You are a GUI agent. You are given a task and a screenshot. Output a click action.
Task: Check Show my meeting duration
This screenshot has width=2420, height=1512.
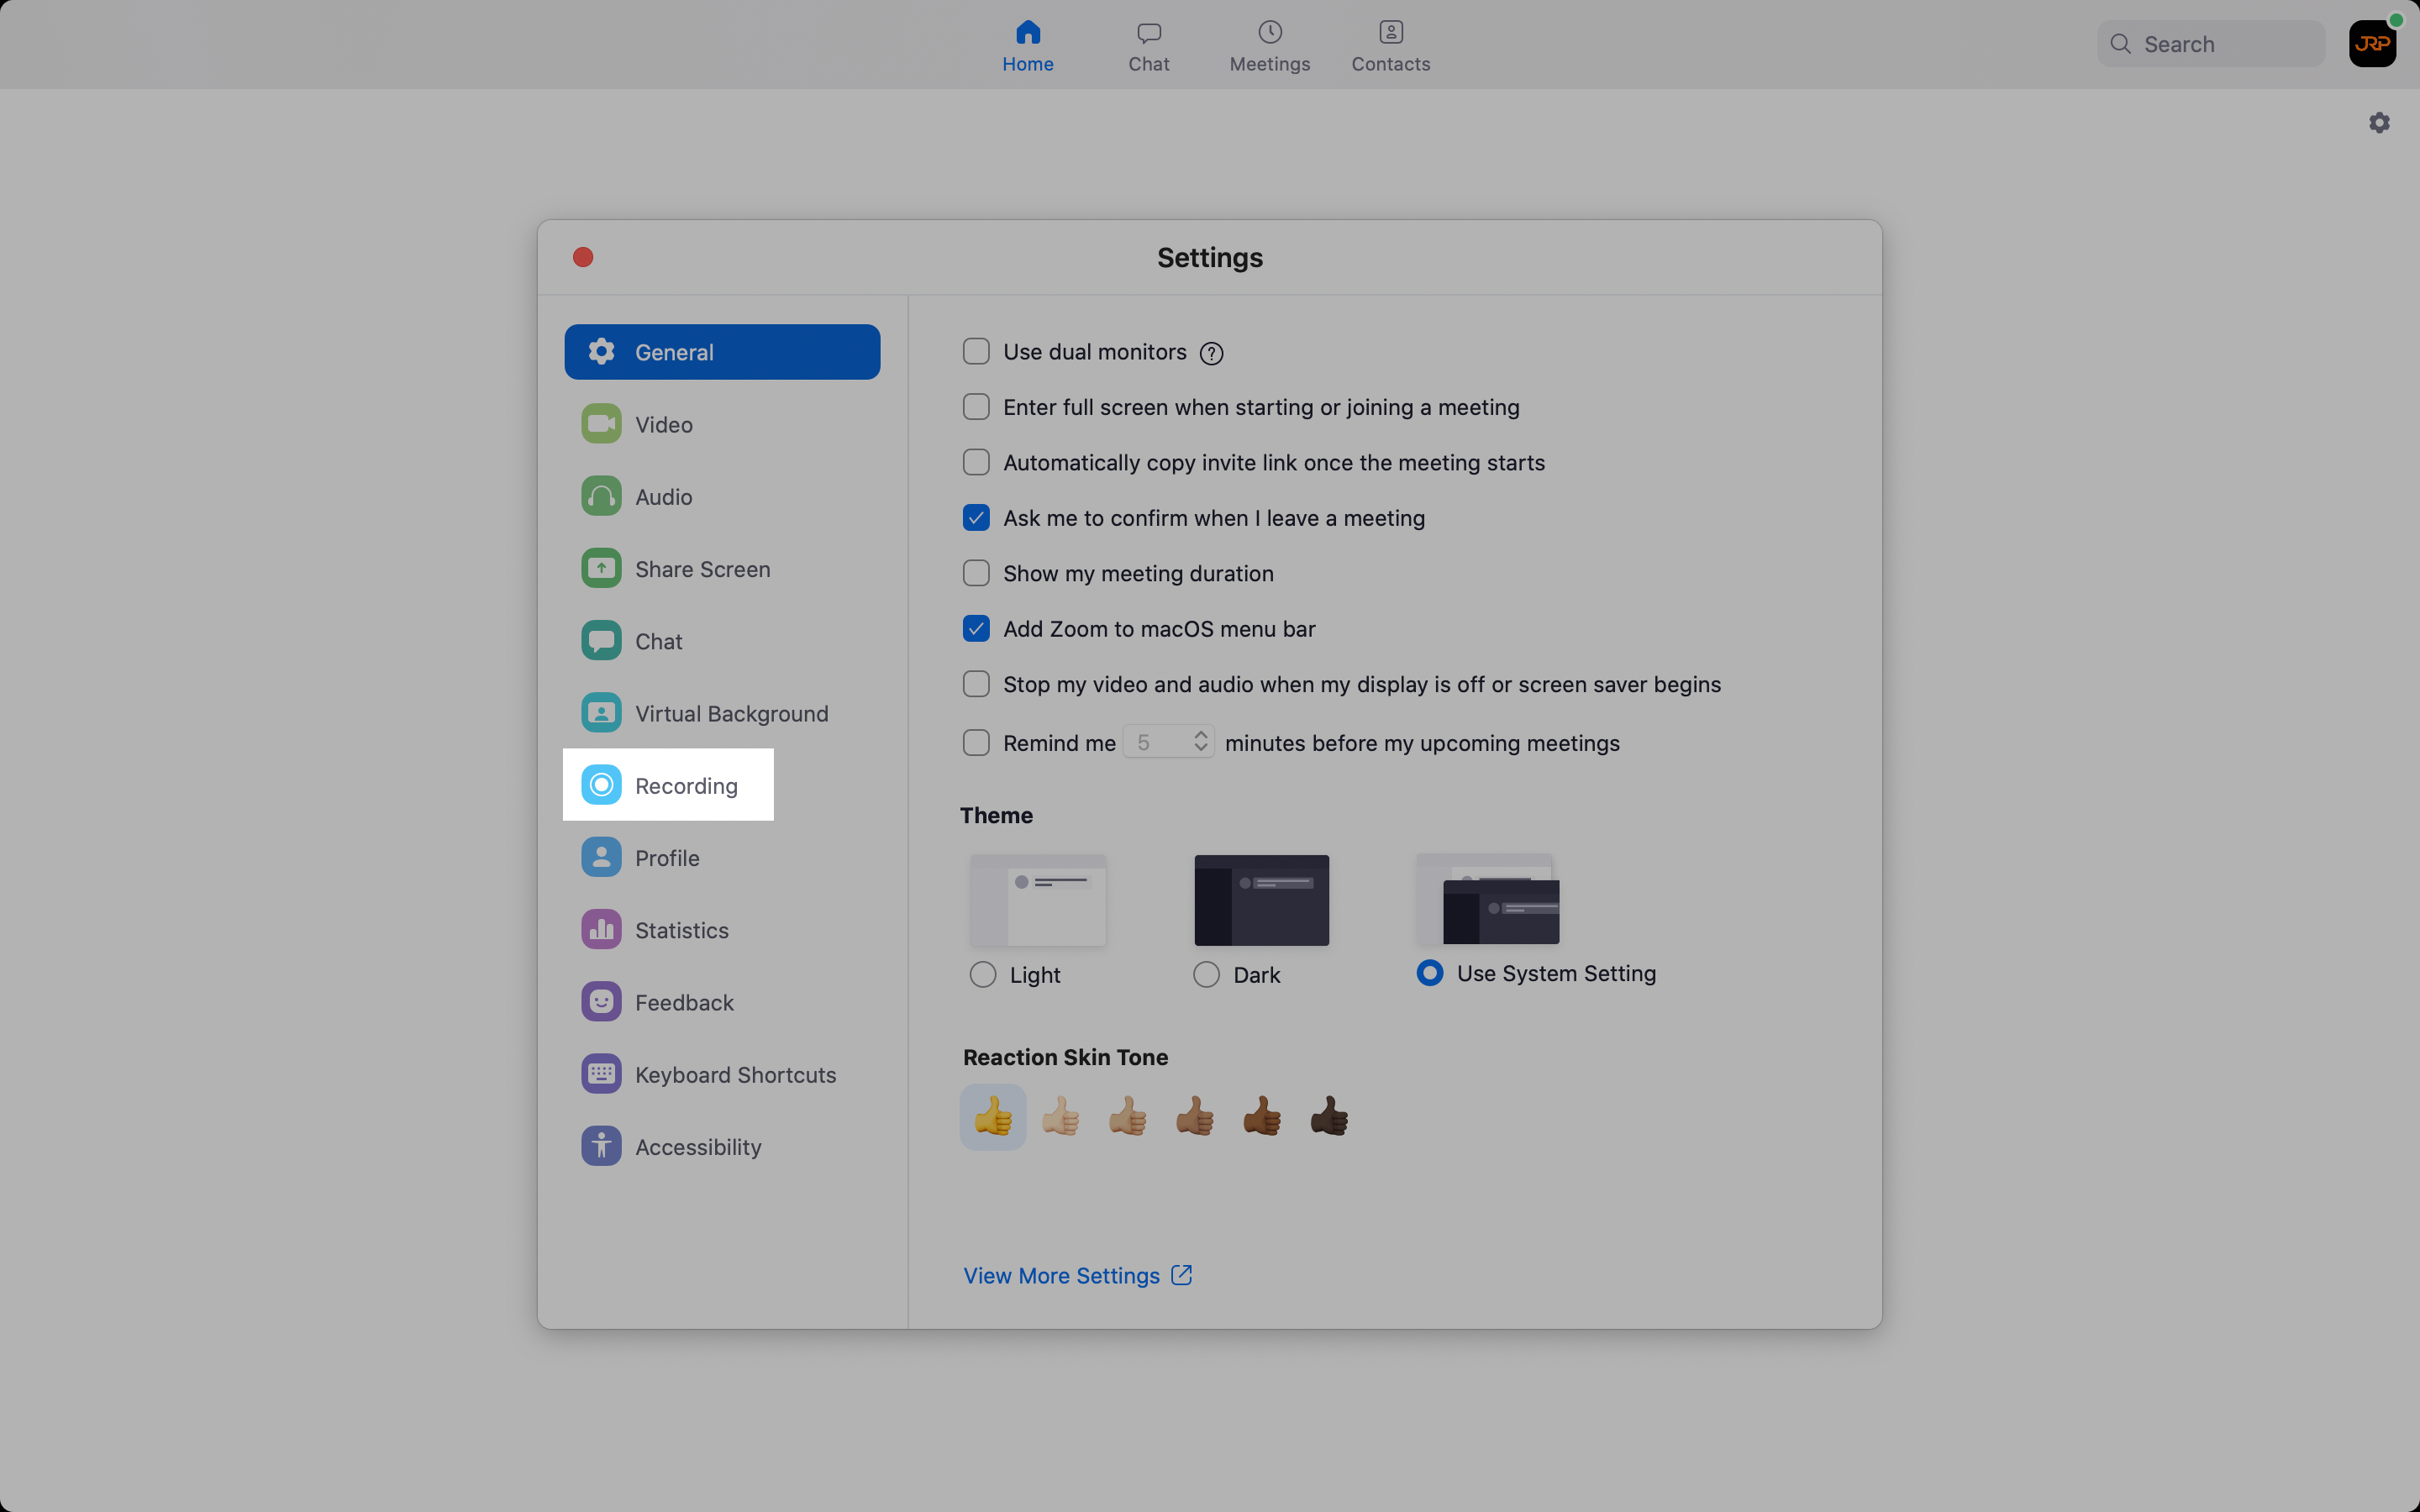tap(976, 572)
